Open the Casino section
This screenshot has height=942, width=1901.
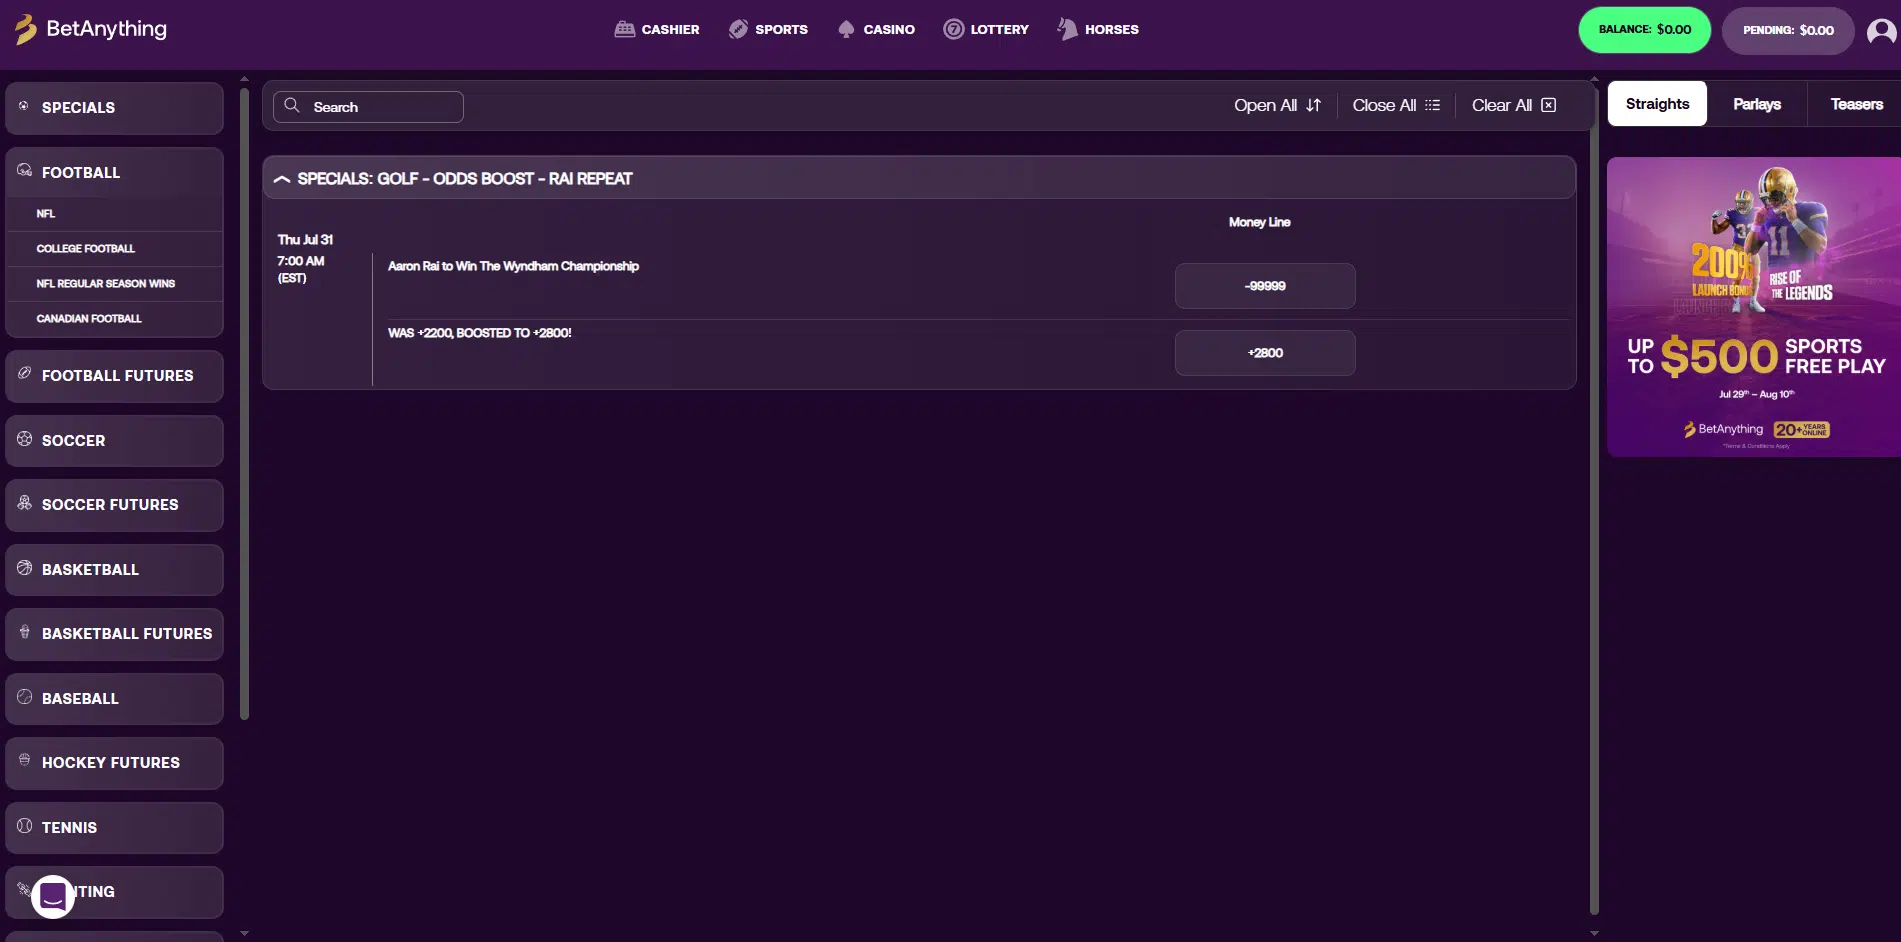876,29
